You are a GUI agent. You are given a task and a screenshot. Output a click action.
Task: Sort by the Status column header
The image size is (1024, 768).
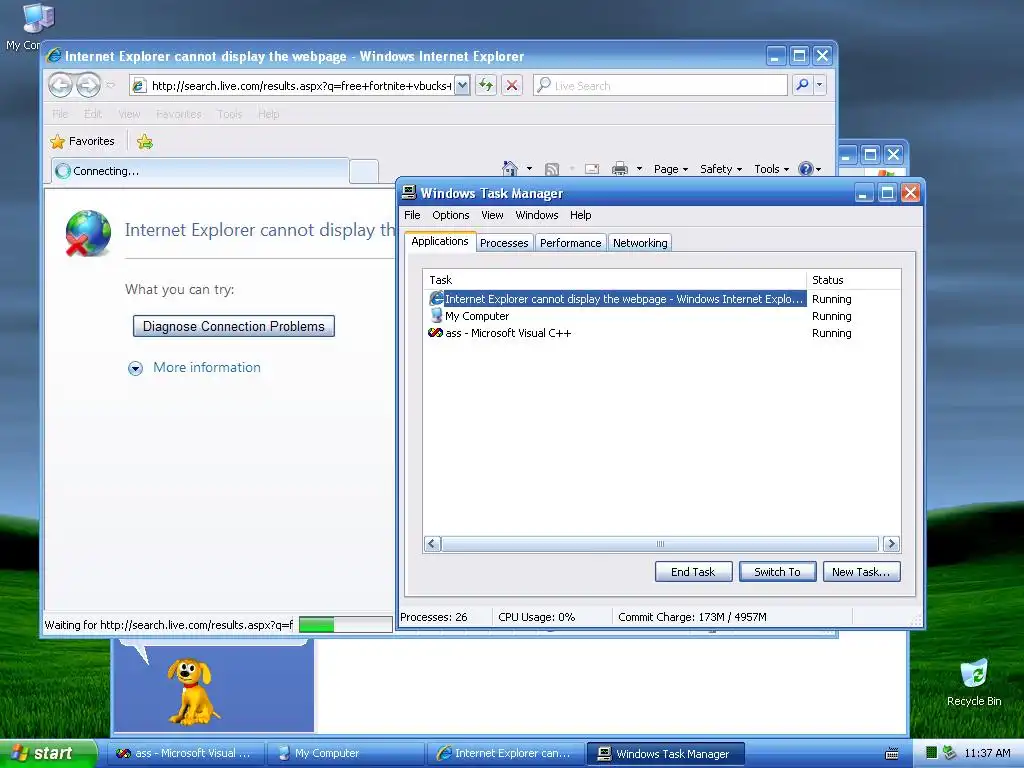(854, 280)
